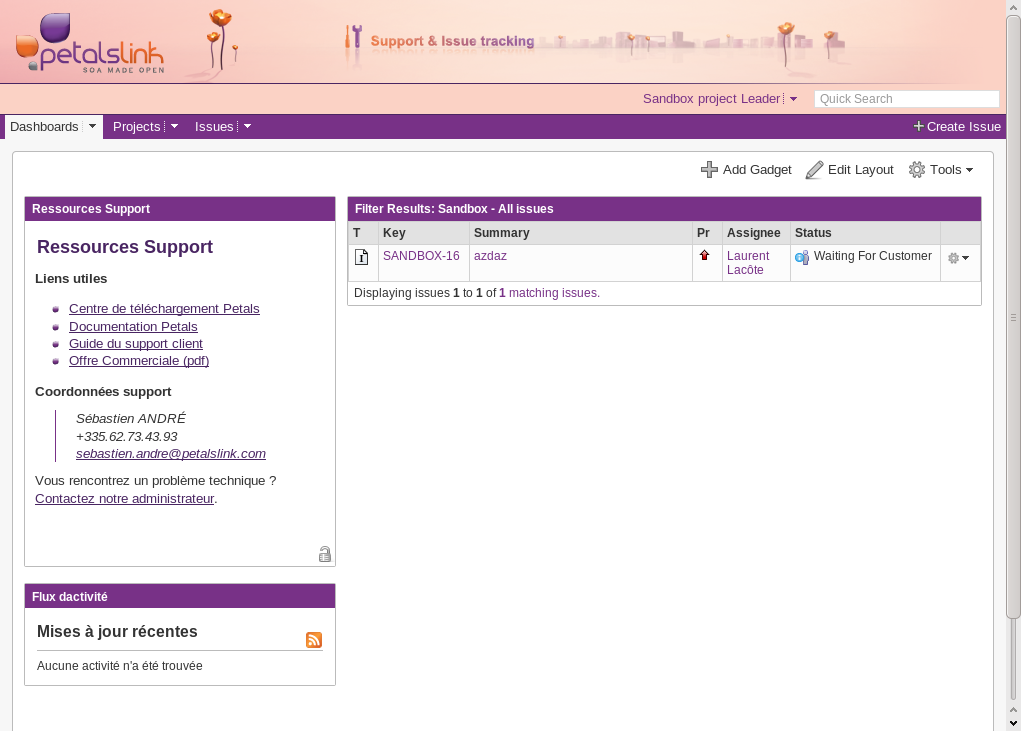The width and height of the screenshot is (1021, 731).
Task: Sort issues by the Summary column header
Action: [x=502, y=233]
